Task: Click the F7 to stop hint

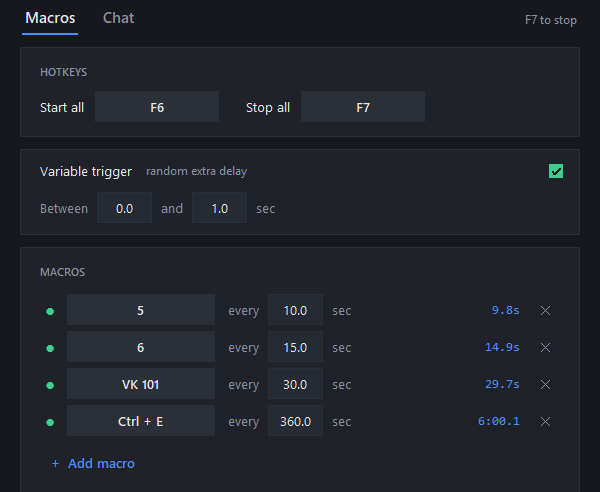Action: (x=551, y=20)
